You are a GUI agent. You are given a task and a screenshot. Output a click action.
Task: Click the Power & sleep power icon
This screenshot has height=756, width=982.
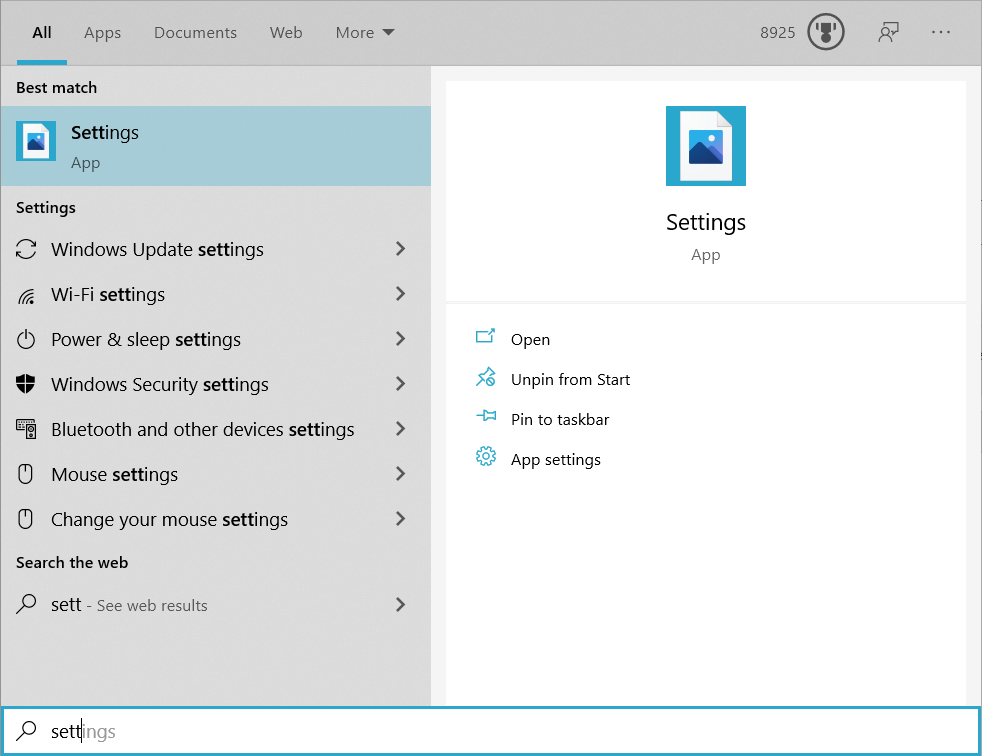coord(26,339)
